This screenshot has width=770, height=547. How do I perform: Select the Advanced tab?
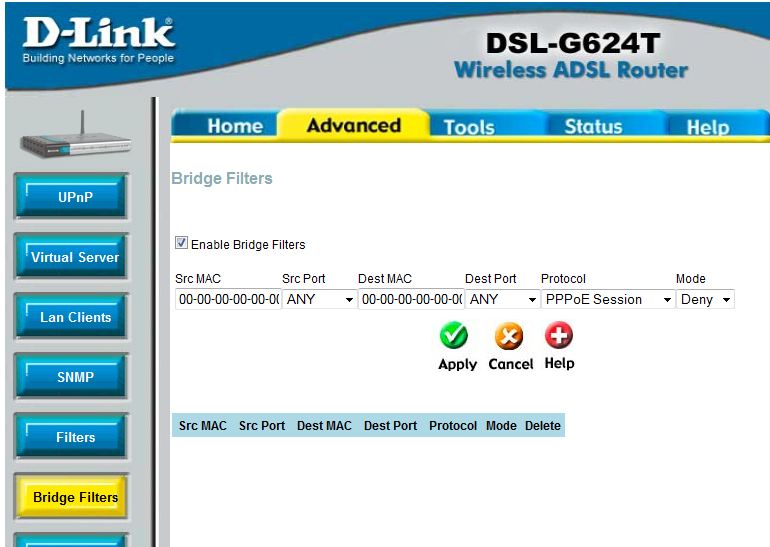click(354, 125)
